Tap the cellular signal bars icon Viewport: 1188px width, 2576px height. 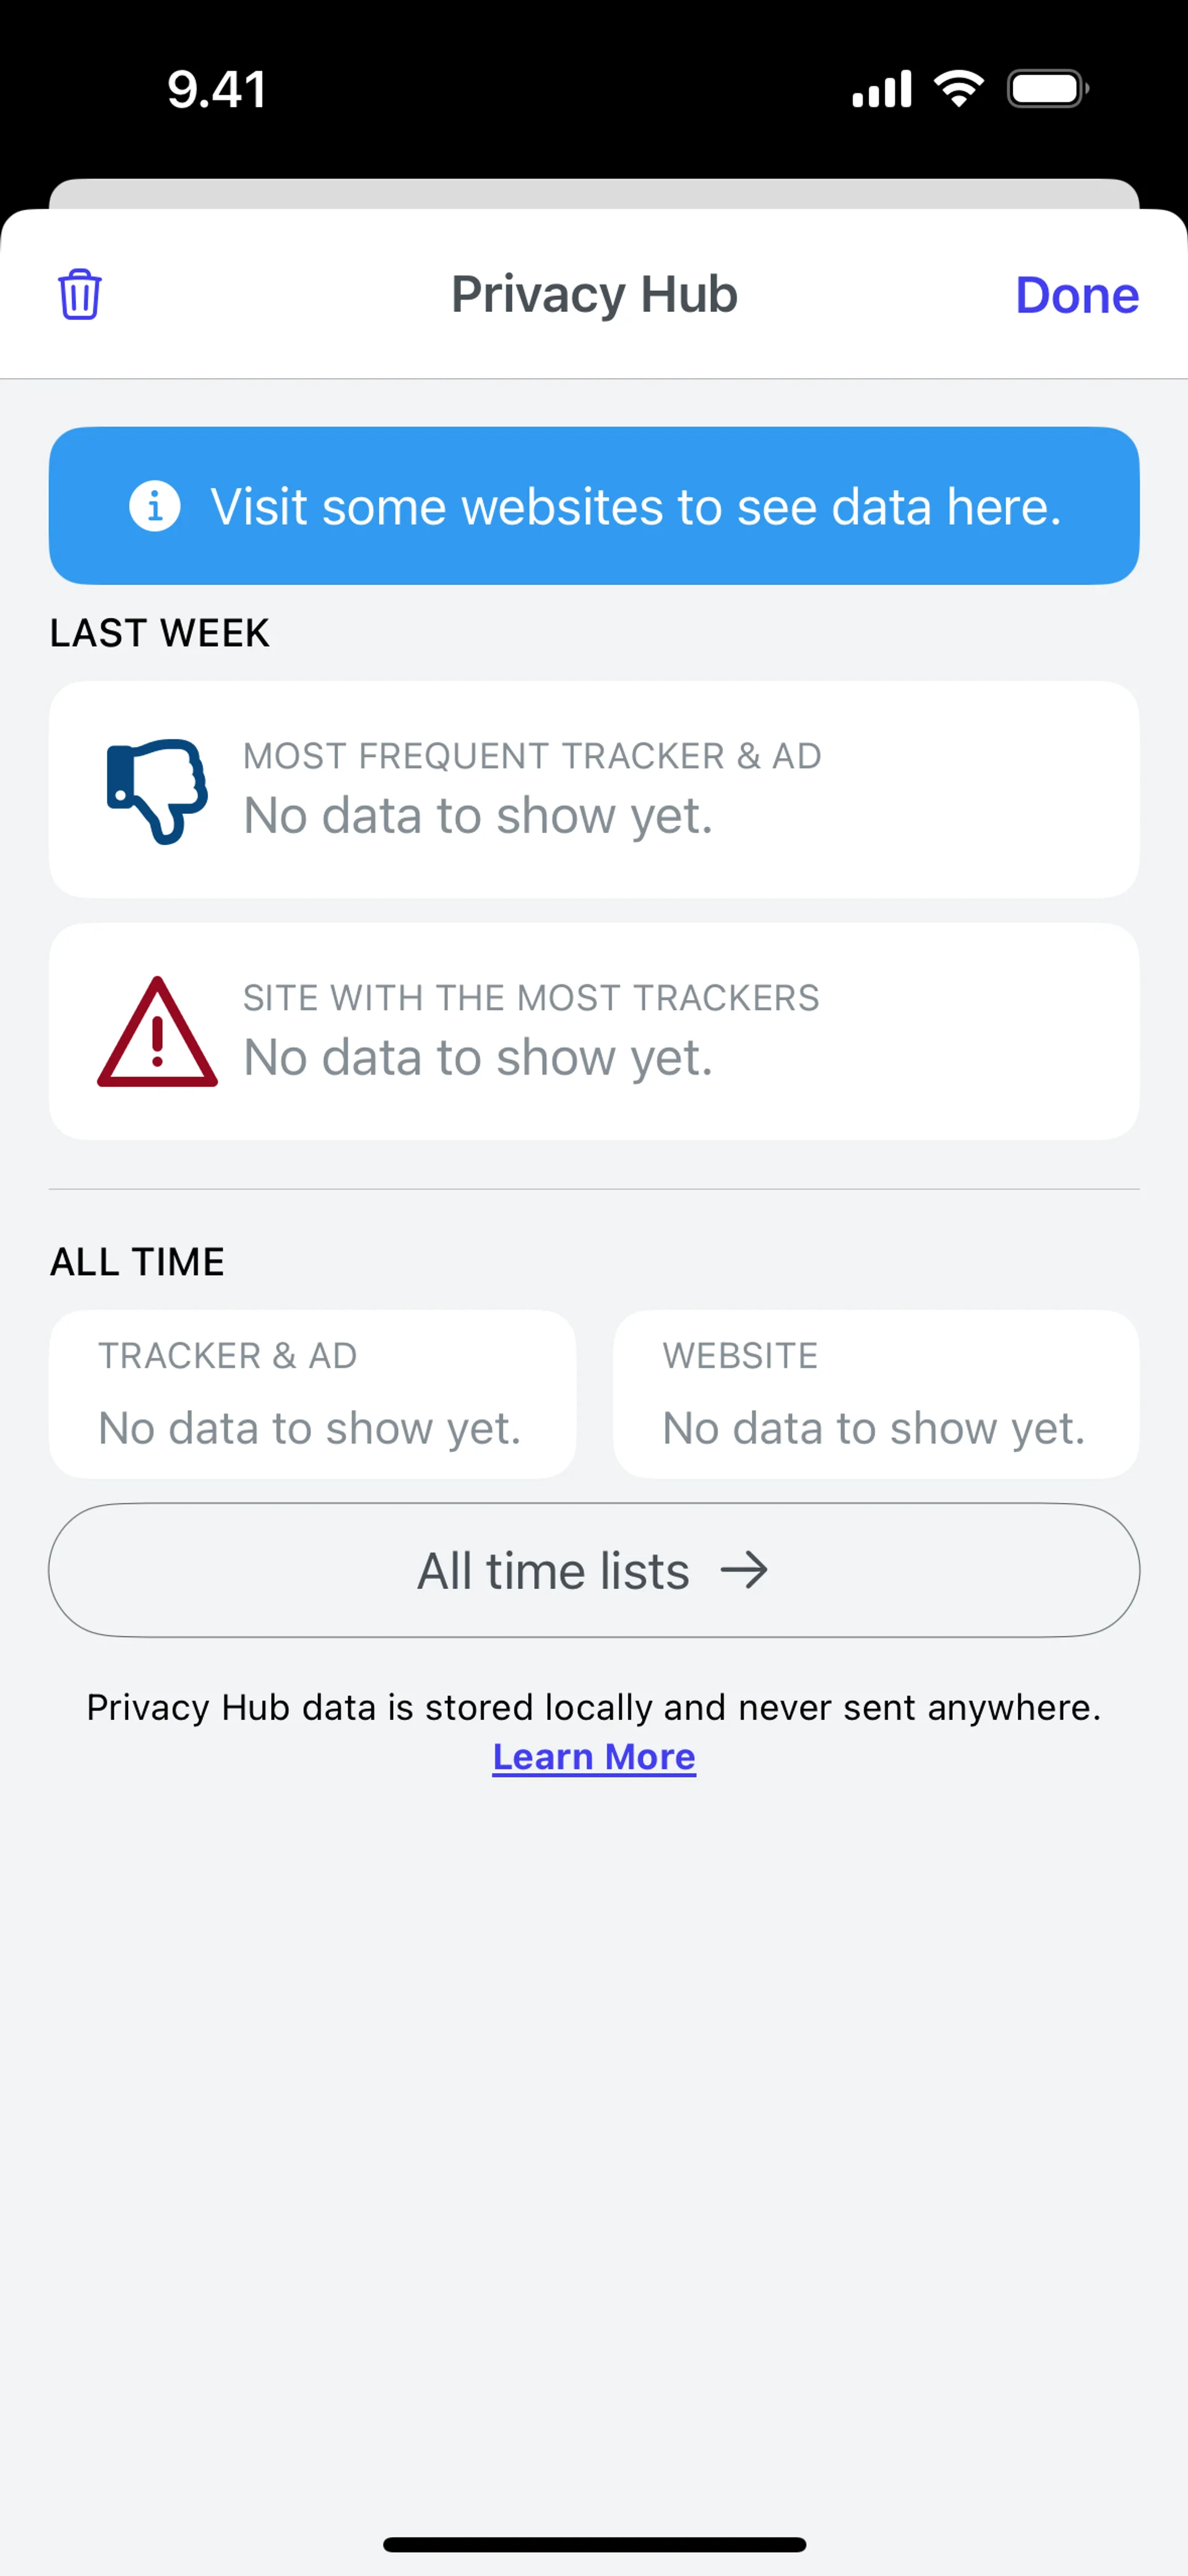point(882,89)
